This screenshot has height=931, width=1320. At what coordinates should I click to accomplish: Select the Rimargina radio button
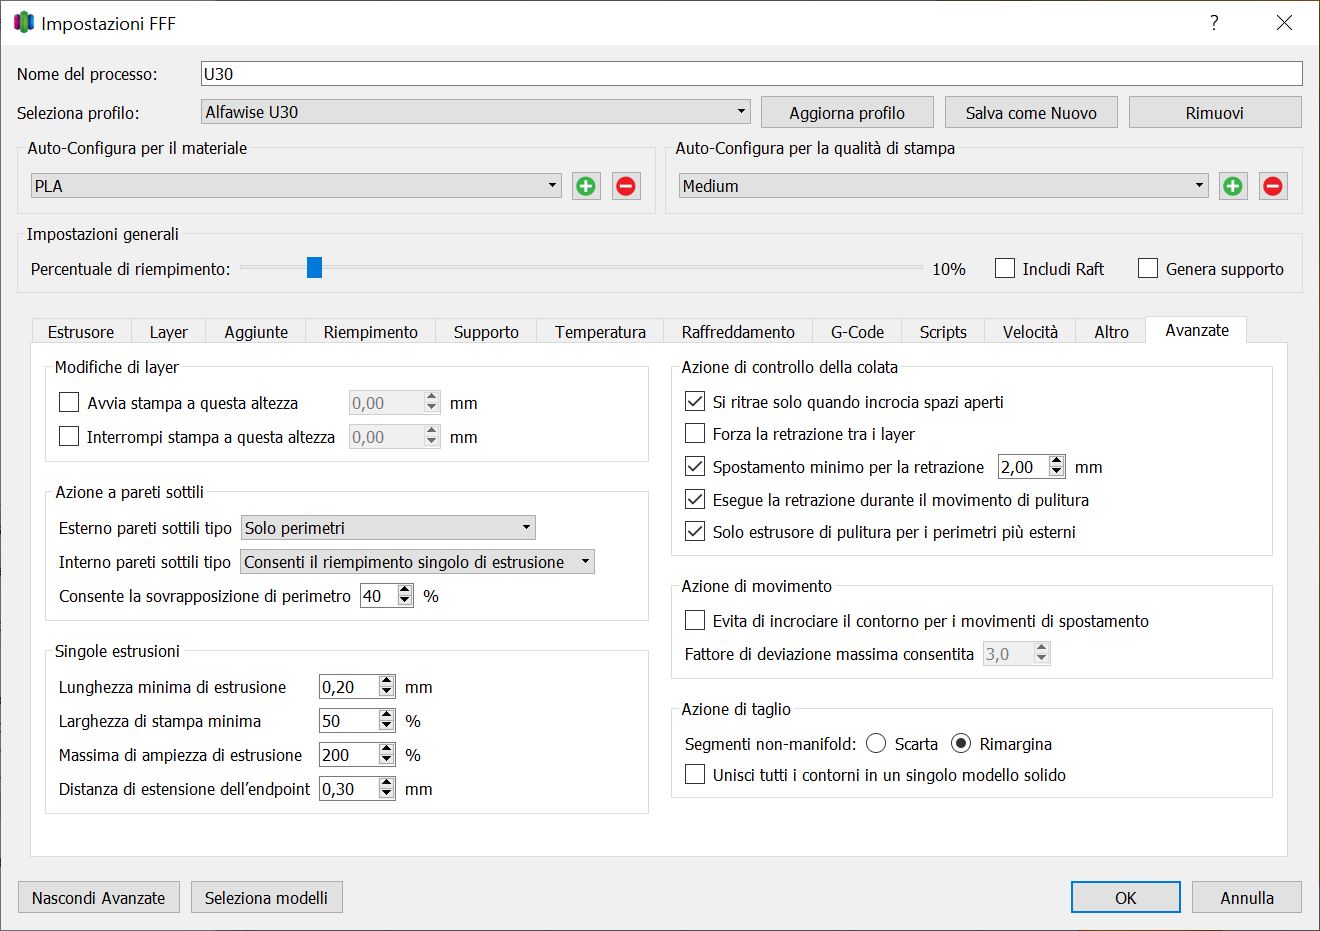pos(961,743)
